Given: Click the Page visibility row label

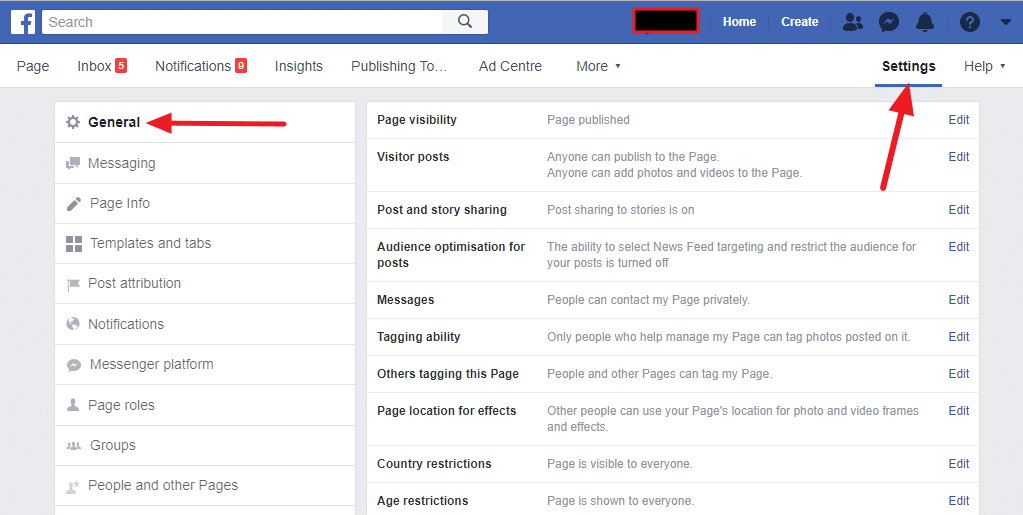Looking at the screenshot, I should [x=417, y=120].
